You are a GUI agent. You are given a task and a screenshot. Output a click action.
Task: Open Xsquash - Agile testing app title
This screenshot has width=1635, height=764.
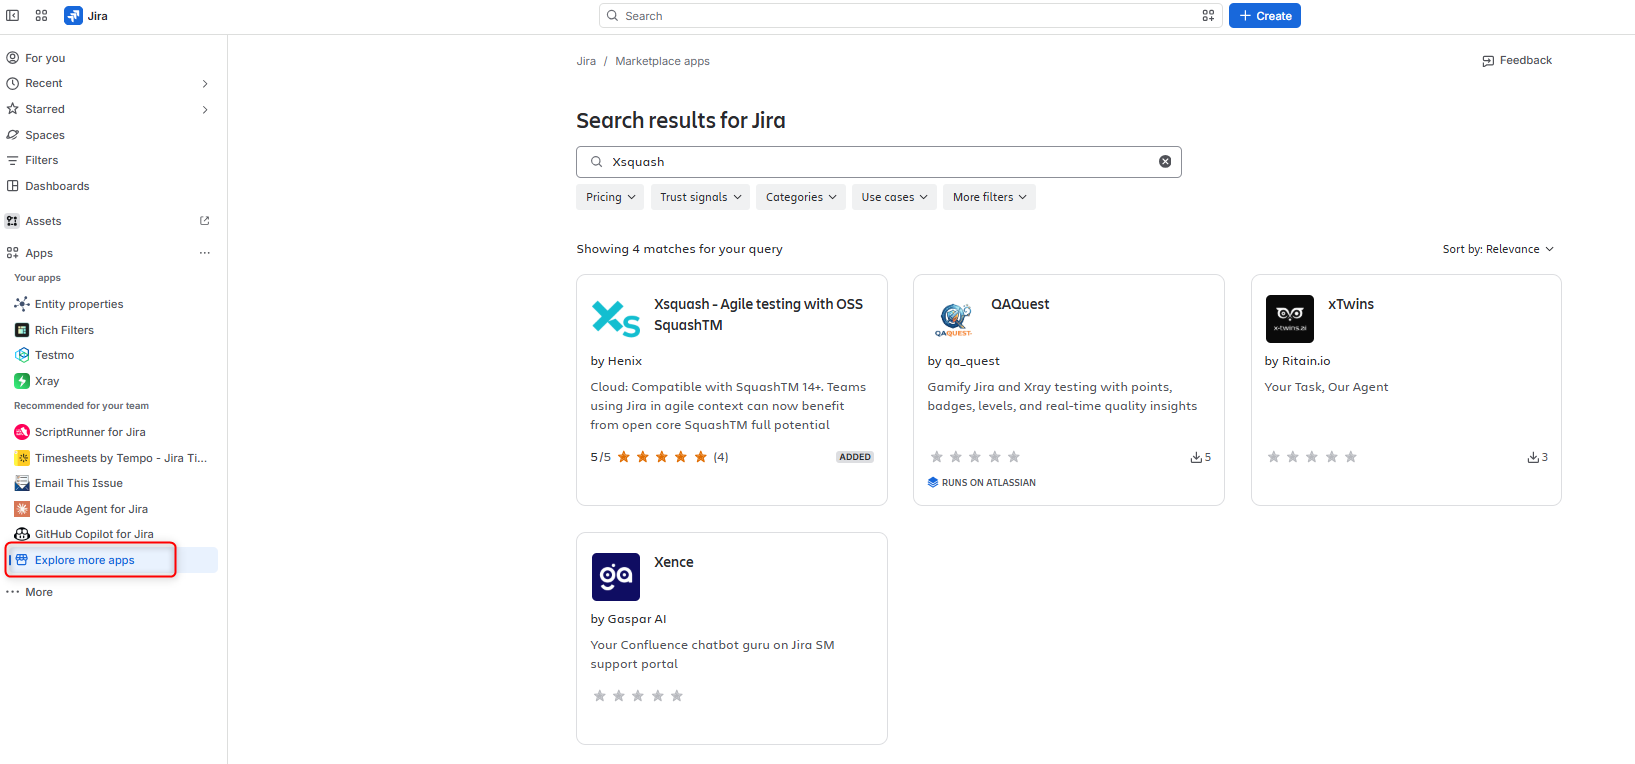(758, 314)
